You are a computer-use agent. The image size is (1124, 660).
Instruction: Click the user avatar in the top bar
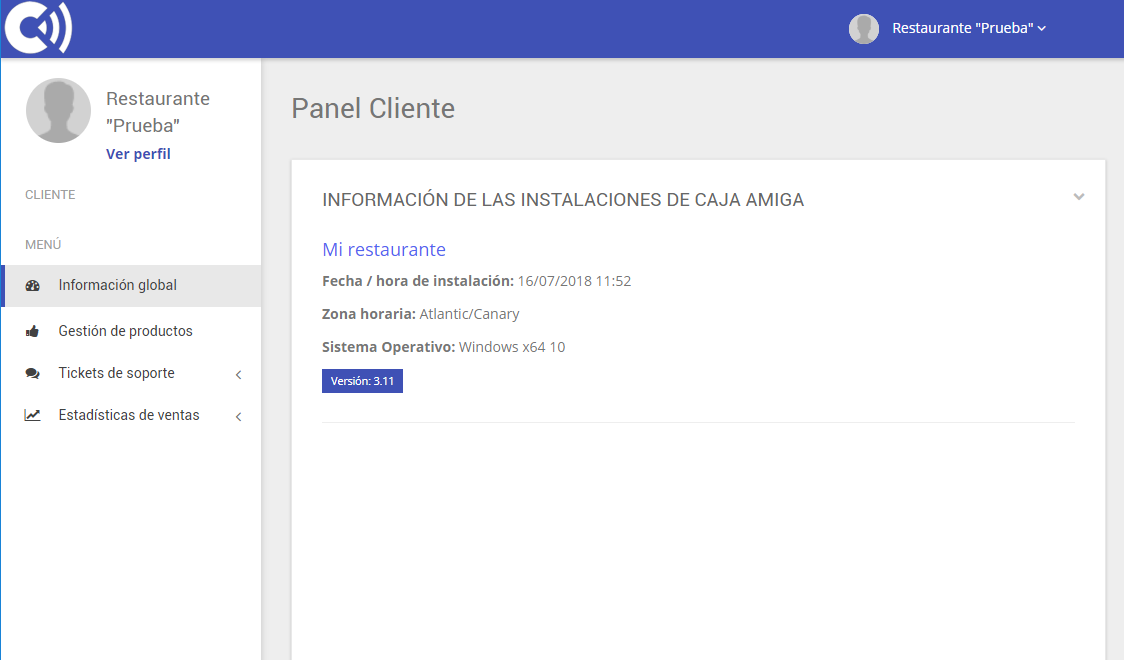pos(863,28)
